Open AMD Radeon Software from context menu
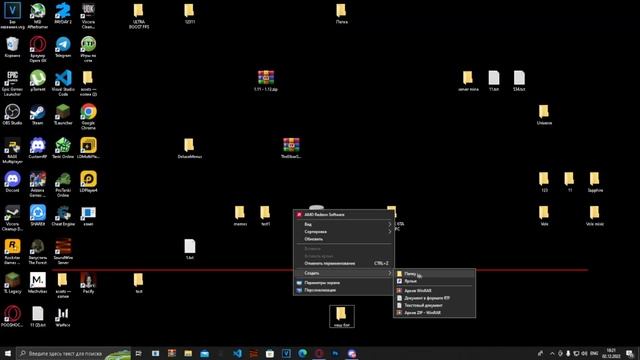 coord(343,215)
